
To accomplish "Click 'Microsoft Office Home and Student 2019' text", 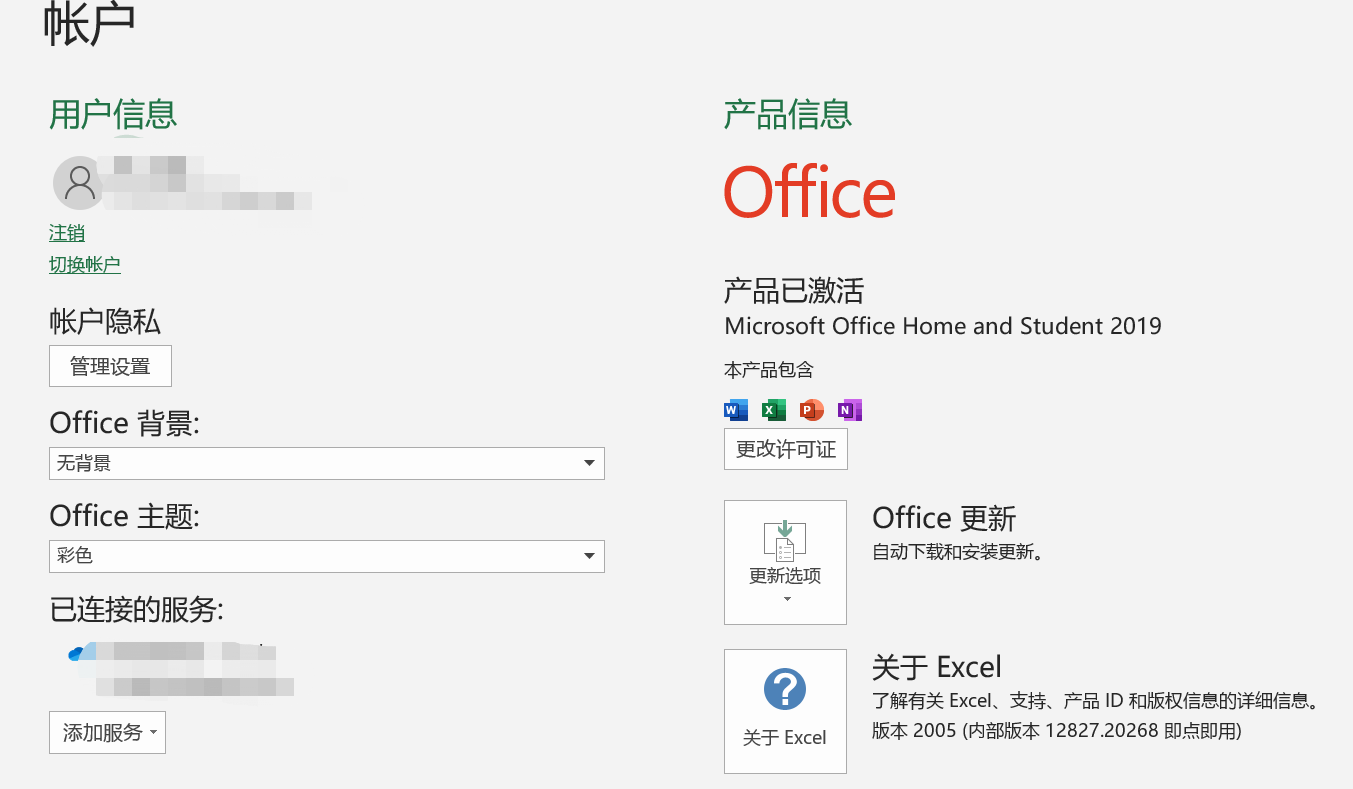I will pos(943,326).
